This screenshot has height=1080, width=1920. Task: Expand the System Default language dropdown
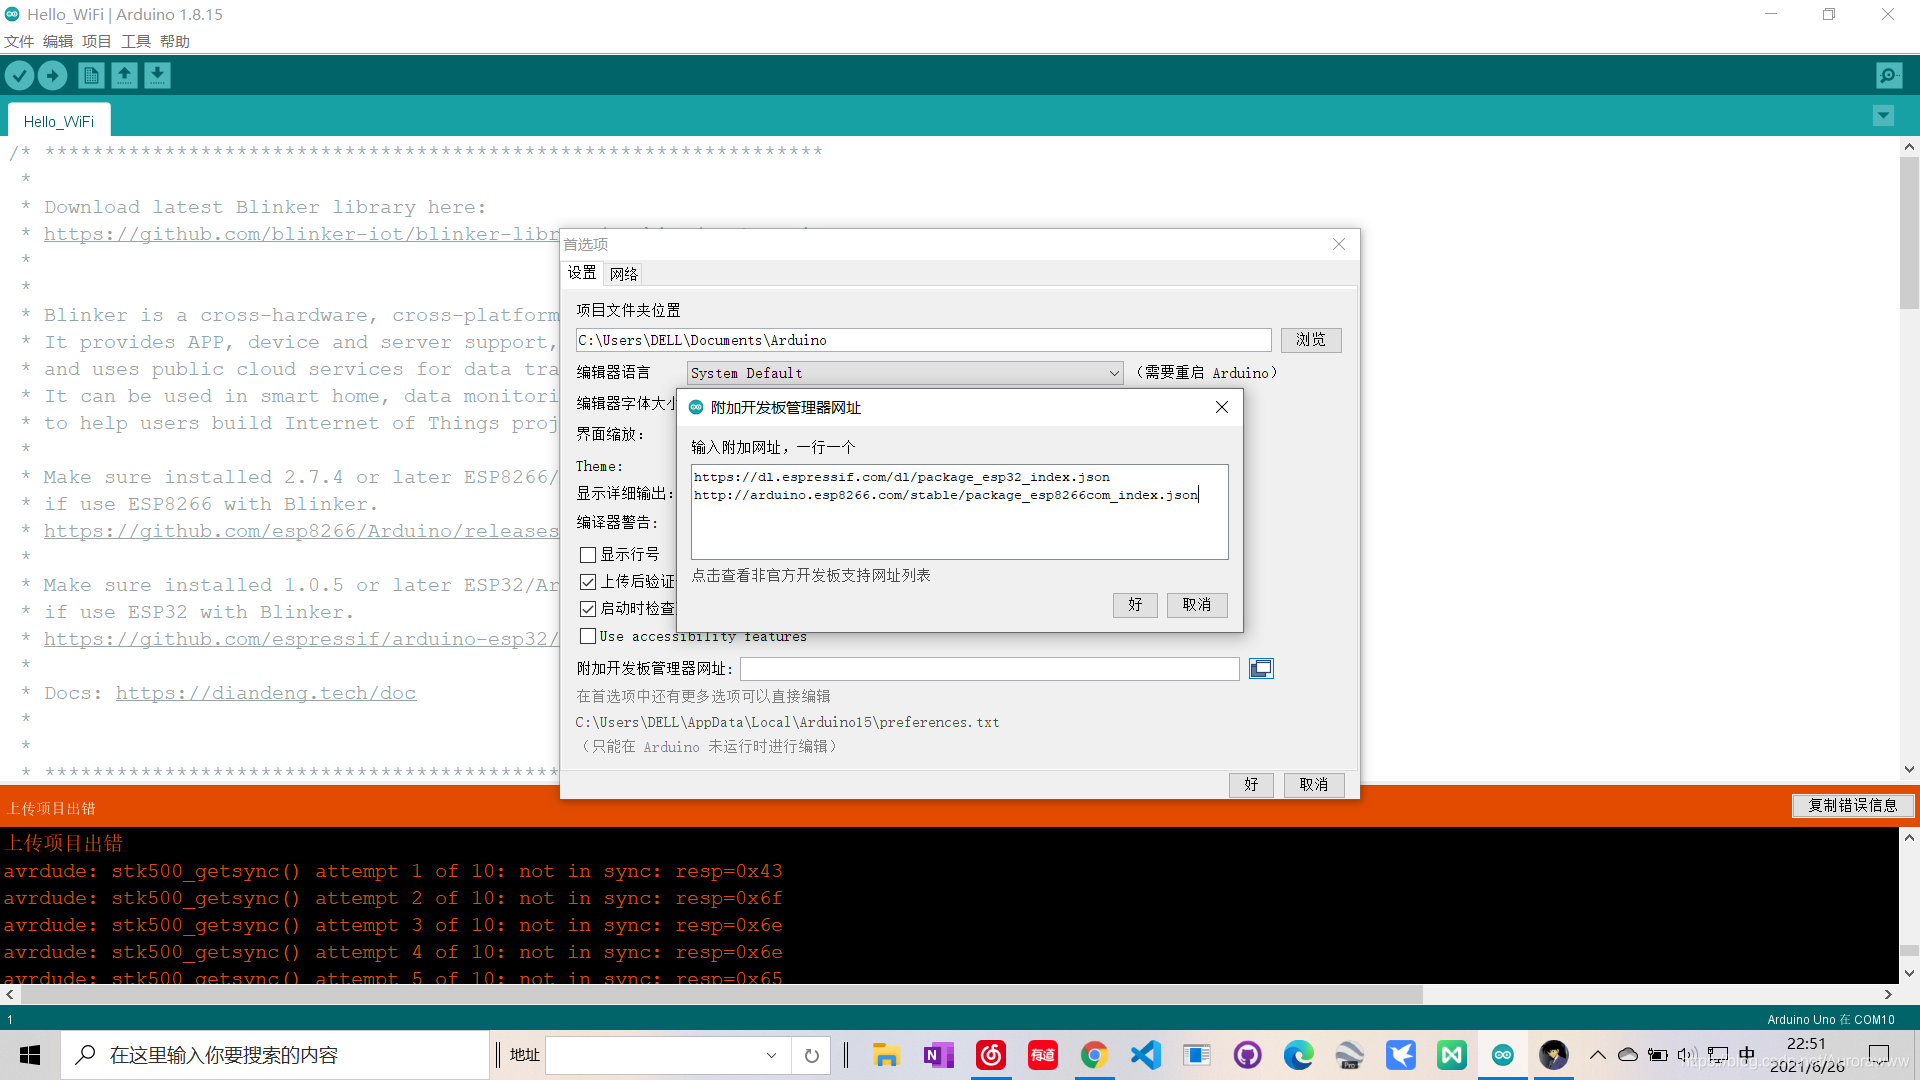pyautogui.click(x=1113, y=373)
